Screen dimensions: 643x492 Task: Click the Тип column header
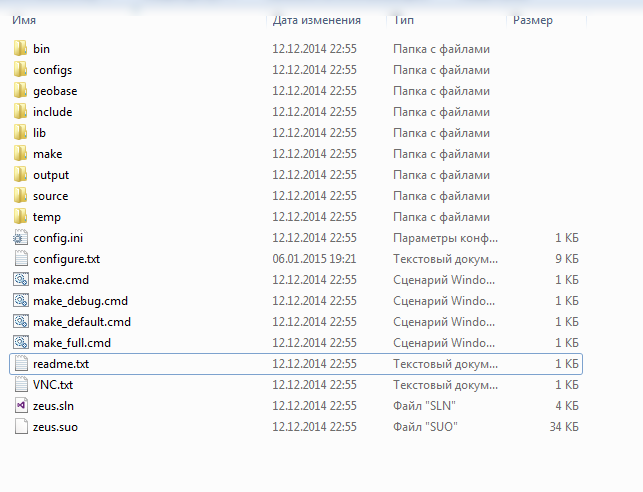tap(405, 20)
